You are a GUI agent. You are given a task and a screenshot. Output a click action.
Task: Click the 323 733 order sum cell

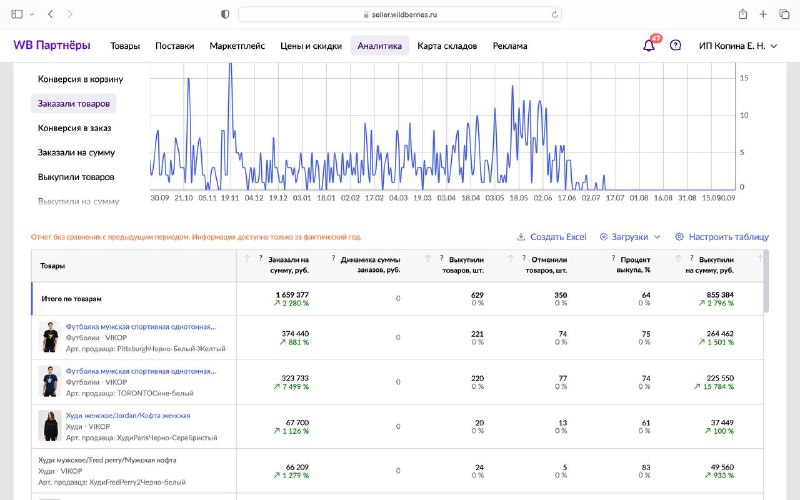click(x=295, y=378)
